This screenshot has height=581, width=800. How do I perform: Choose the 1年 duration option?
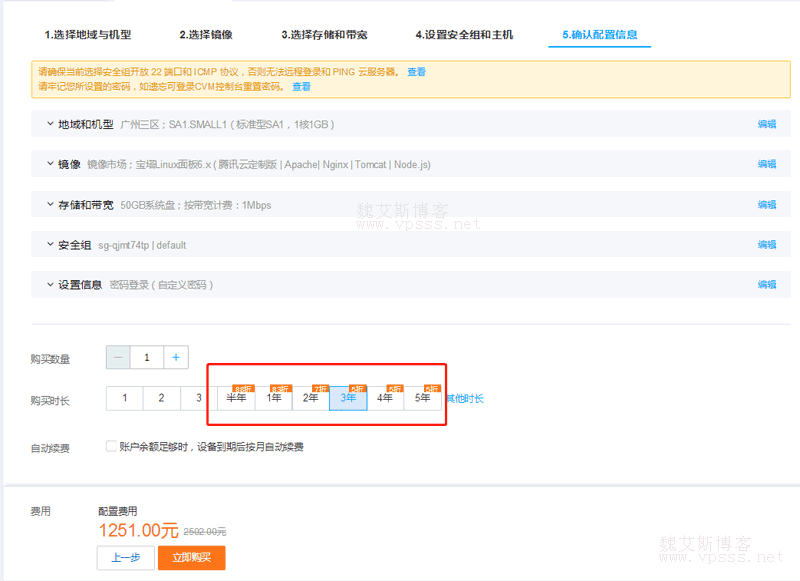tap(273, 398)
